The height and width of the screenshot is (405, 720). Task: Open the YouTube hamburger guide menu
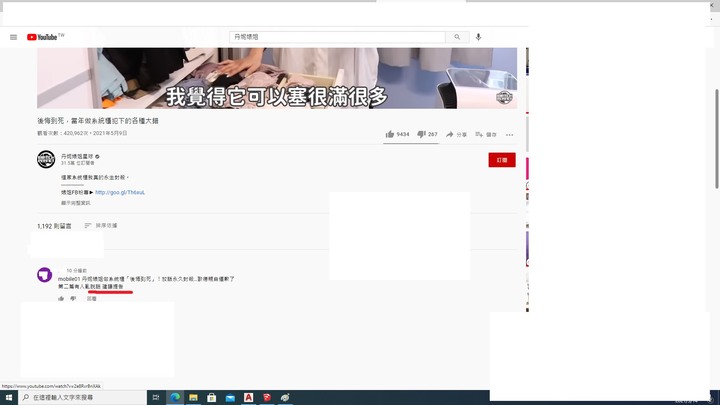[x=13, y=37]
